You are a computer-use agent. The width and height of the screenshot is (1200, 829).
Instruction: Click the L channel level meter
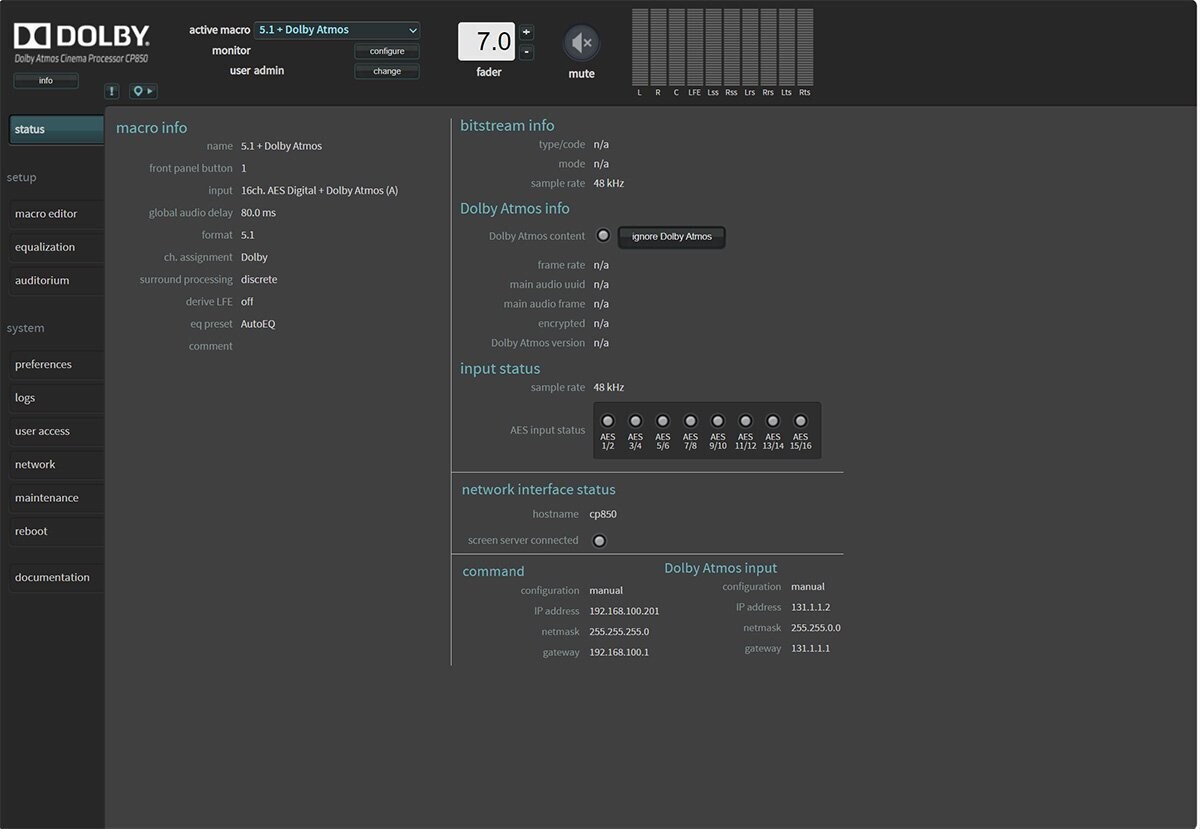point(640,47)
